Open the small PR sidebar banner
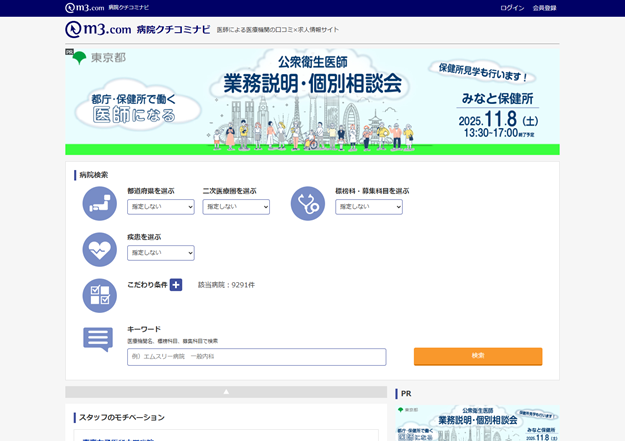The image size is (625, 441). click(478, 423)
